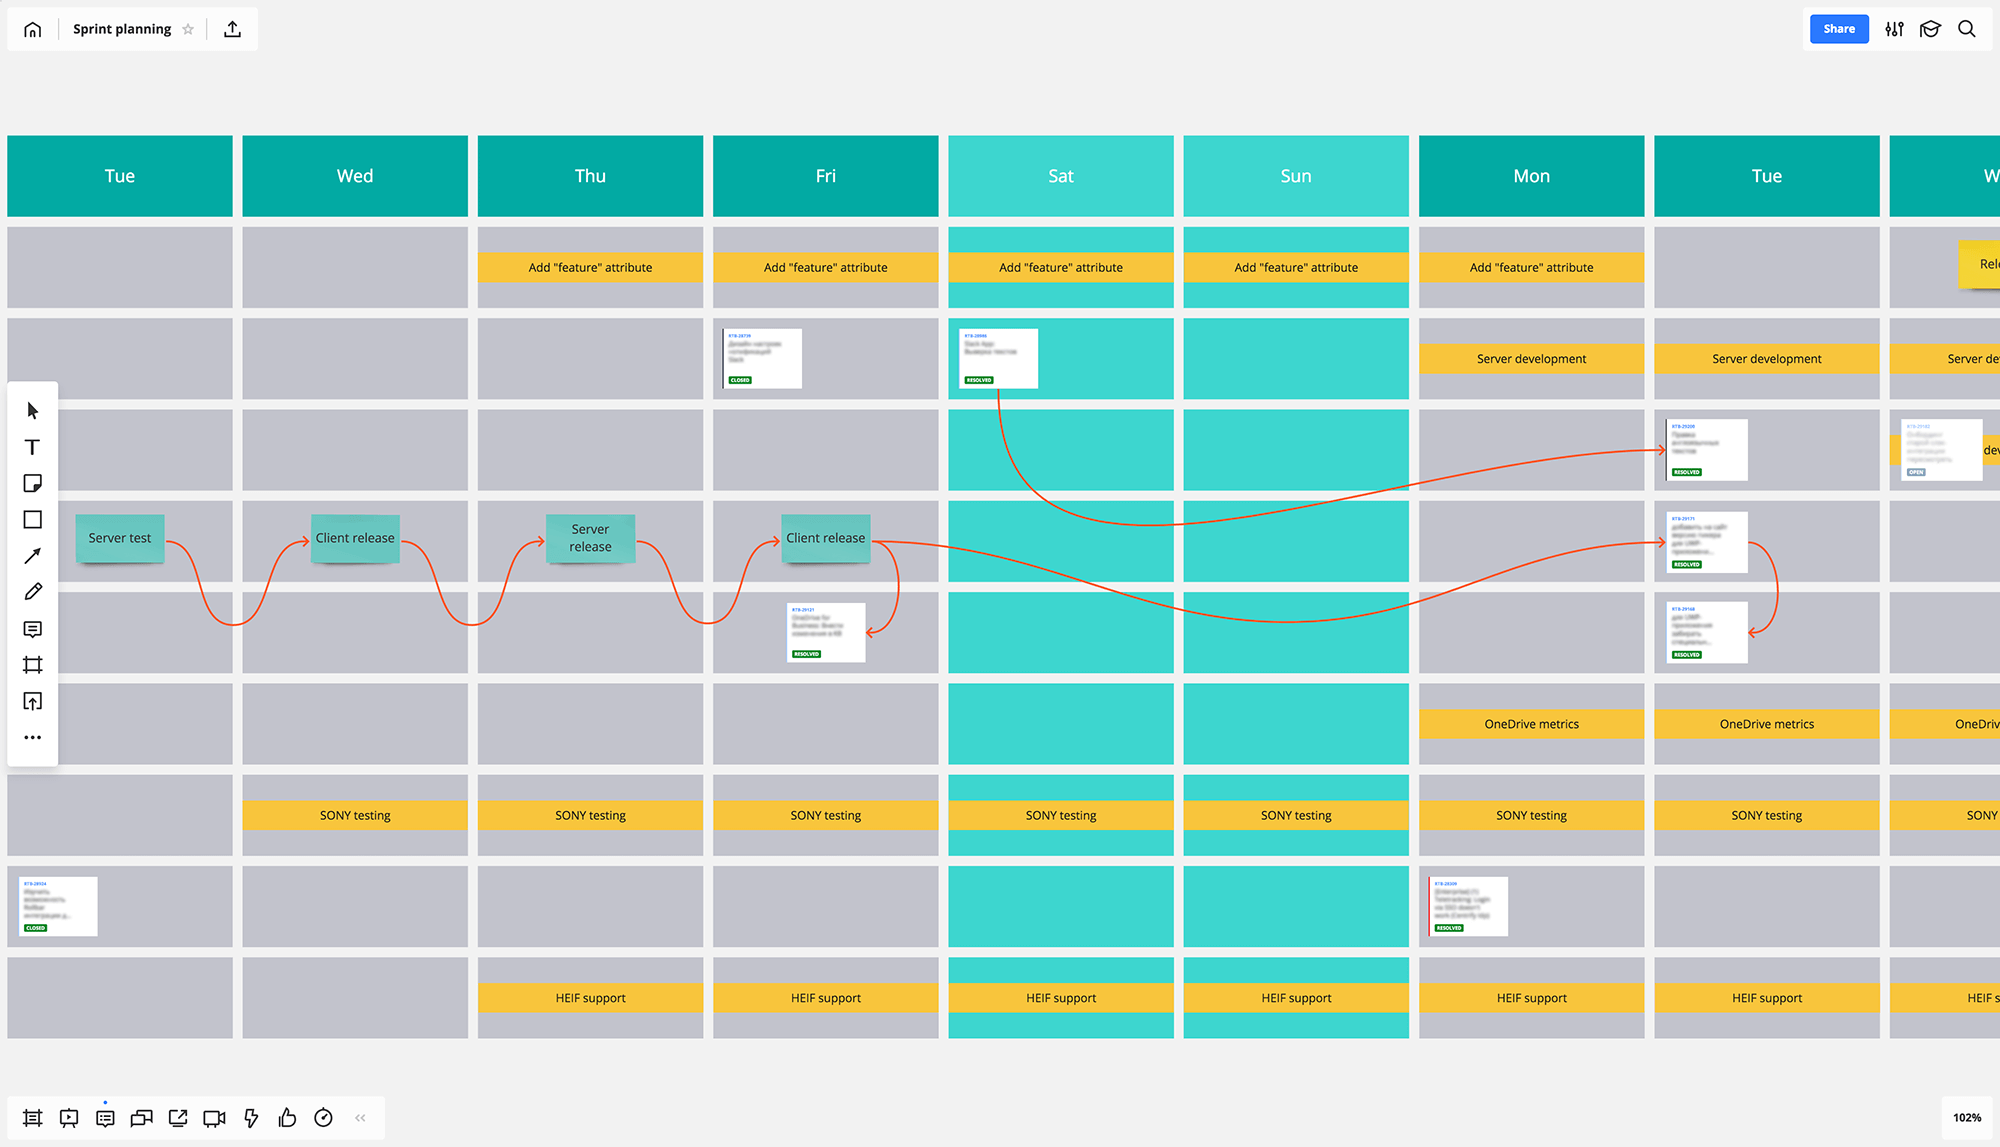Select the pencil/freehand tool
The height and width of the screenshot is (1147, 2000).
(34, 592)
